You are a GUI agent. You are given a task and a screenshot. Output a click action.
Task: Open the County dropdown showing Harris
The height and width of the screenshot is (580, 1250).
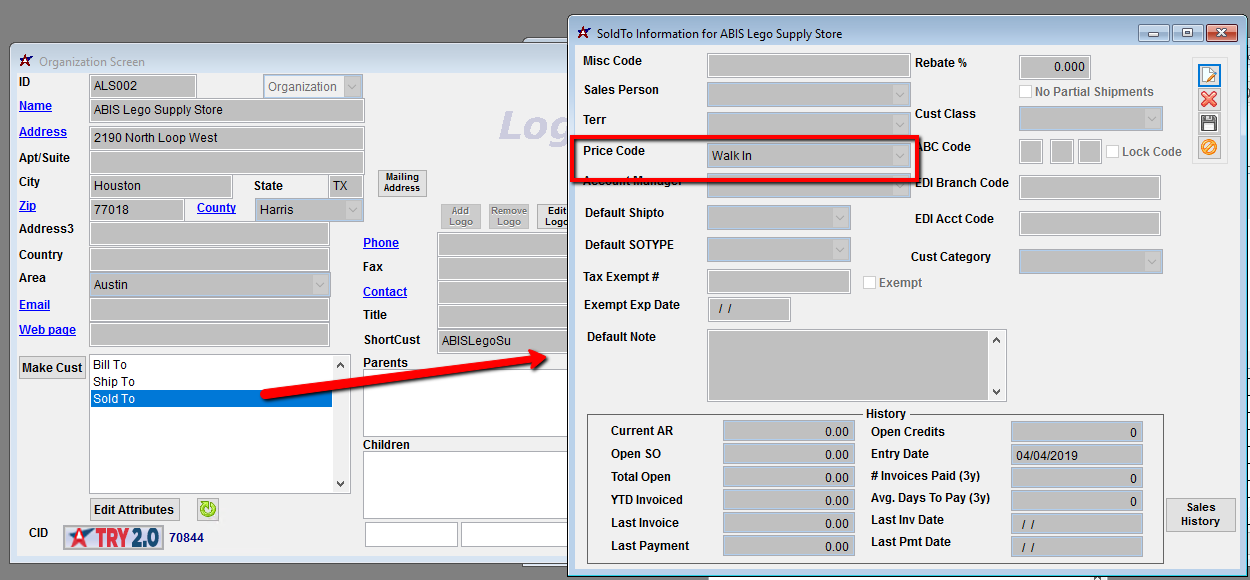(x=353, y=210)
